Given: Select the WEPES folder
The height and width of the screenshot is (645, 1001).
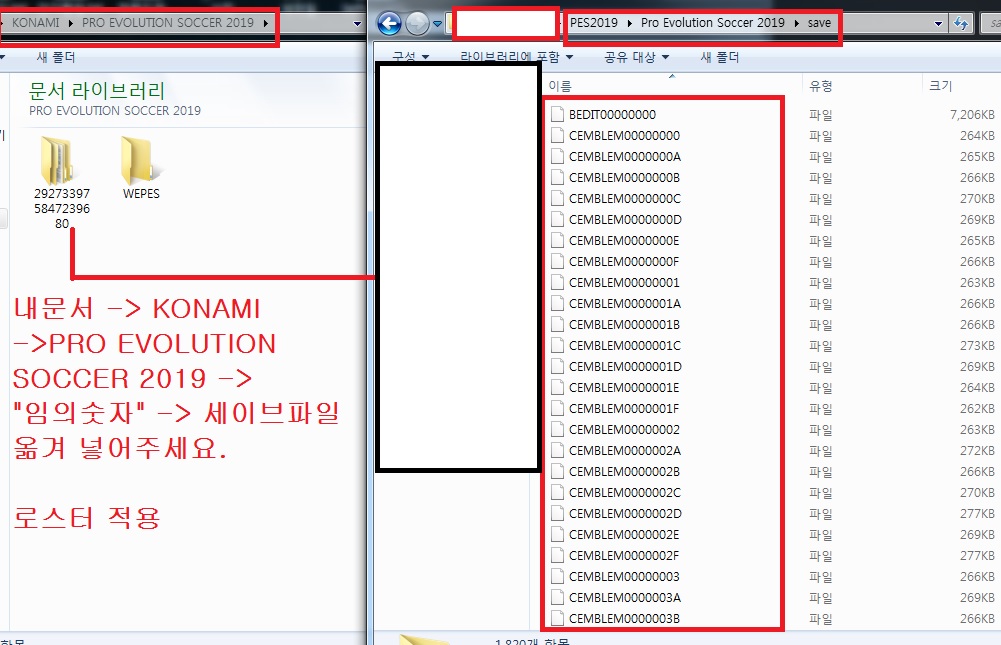Looking at the screenshot, I should tap(141, 168).
